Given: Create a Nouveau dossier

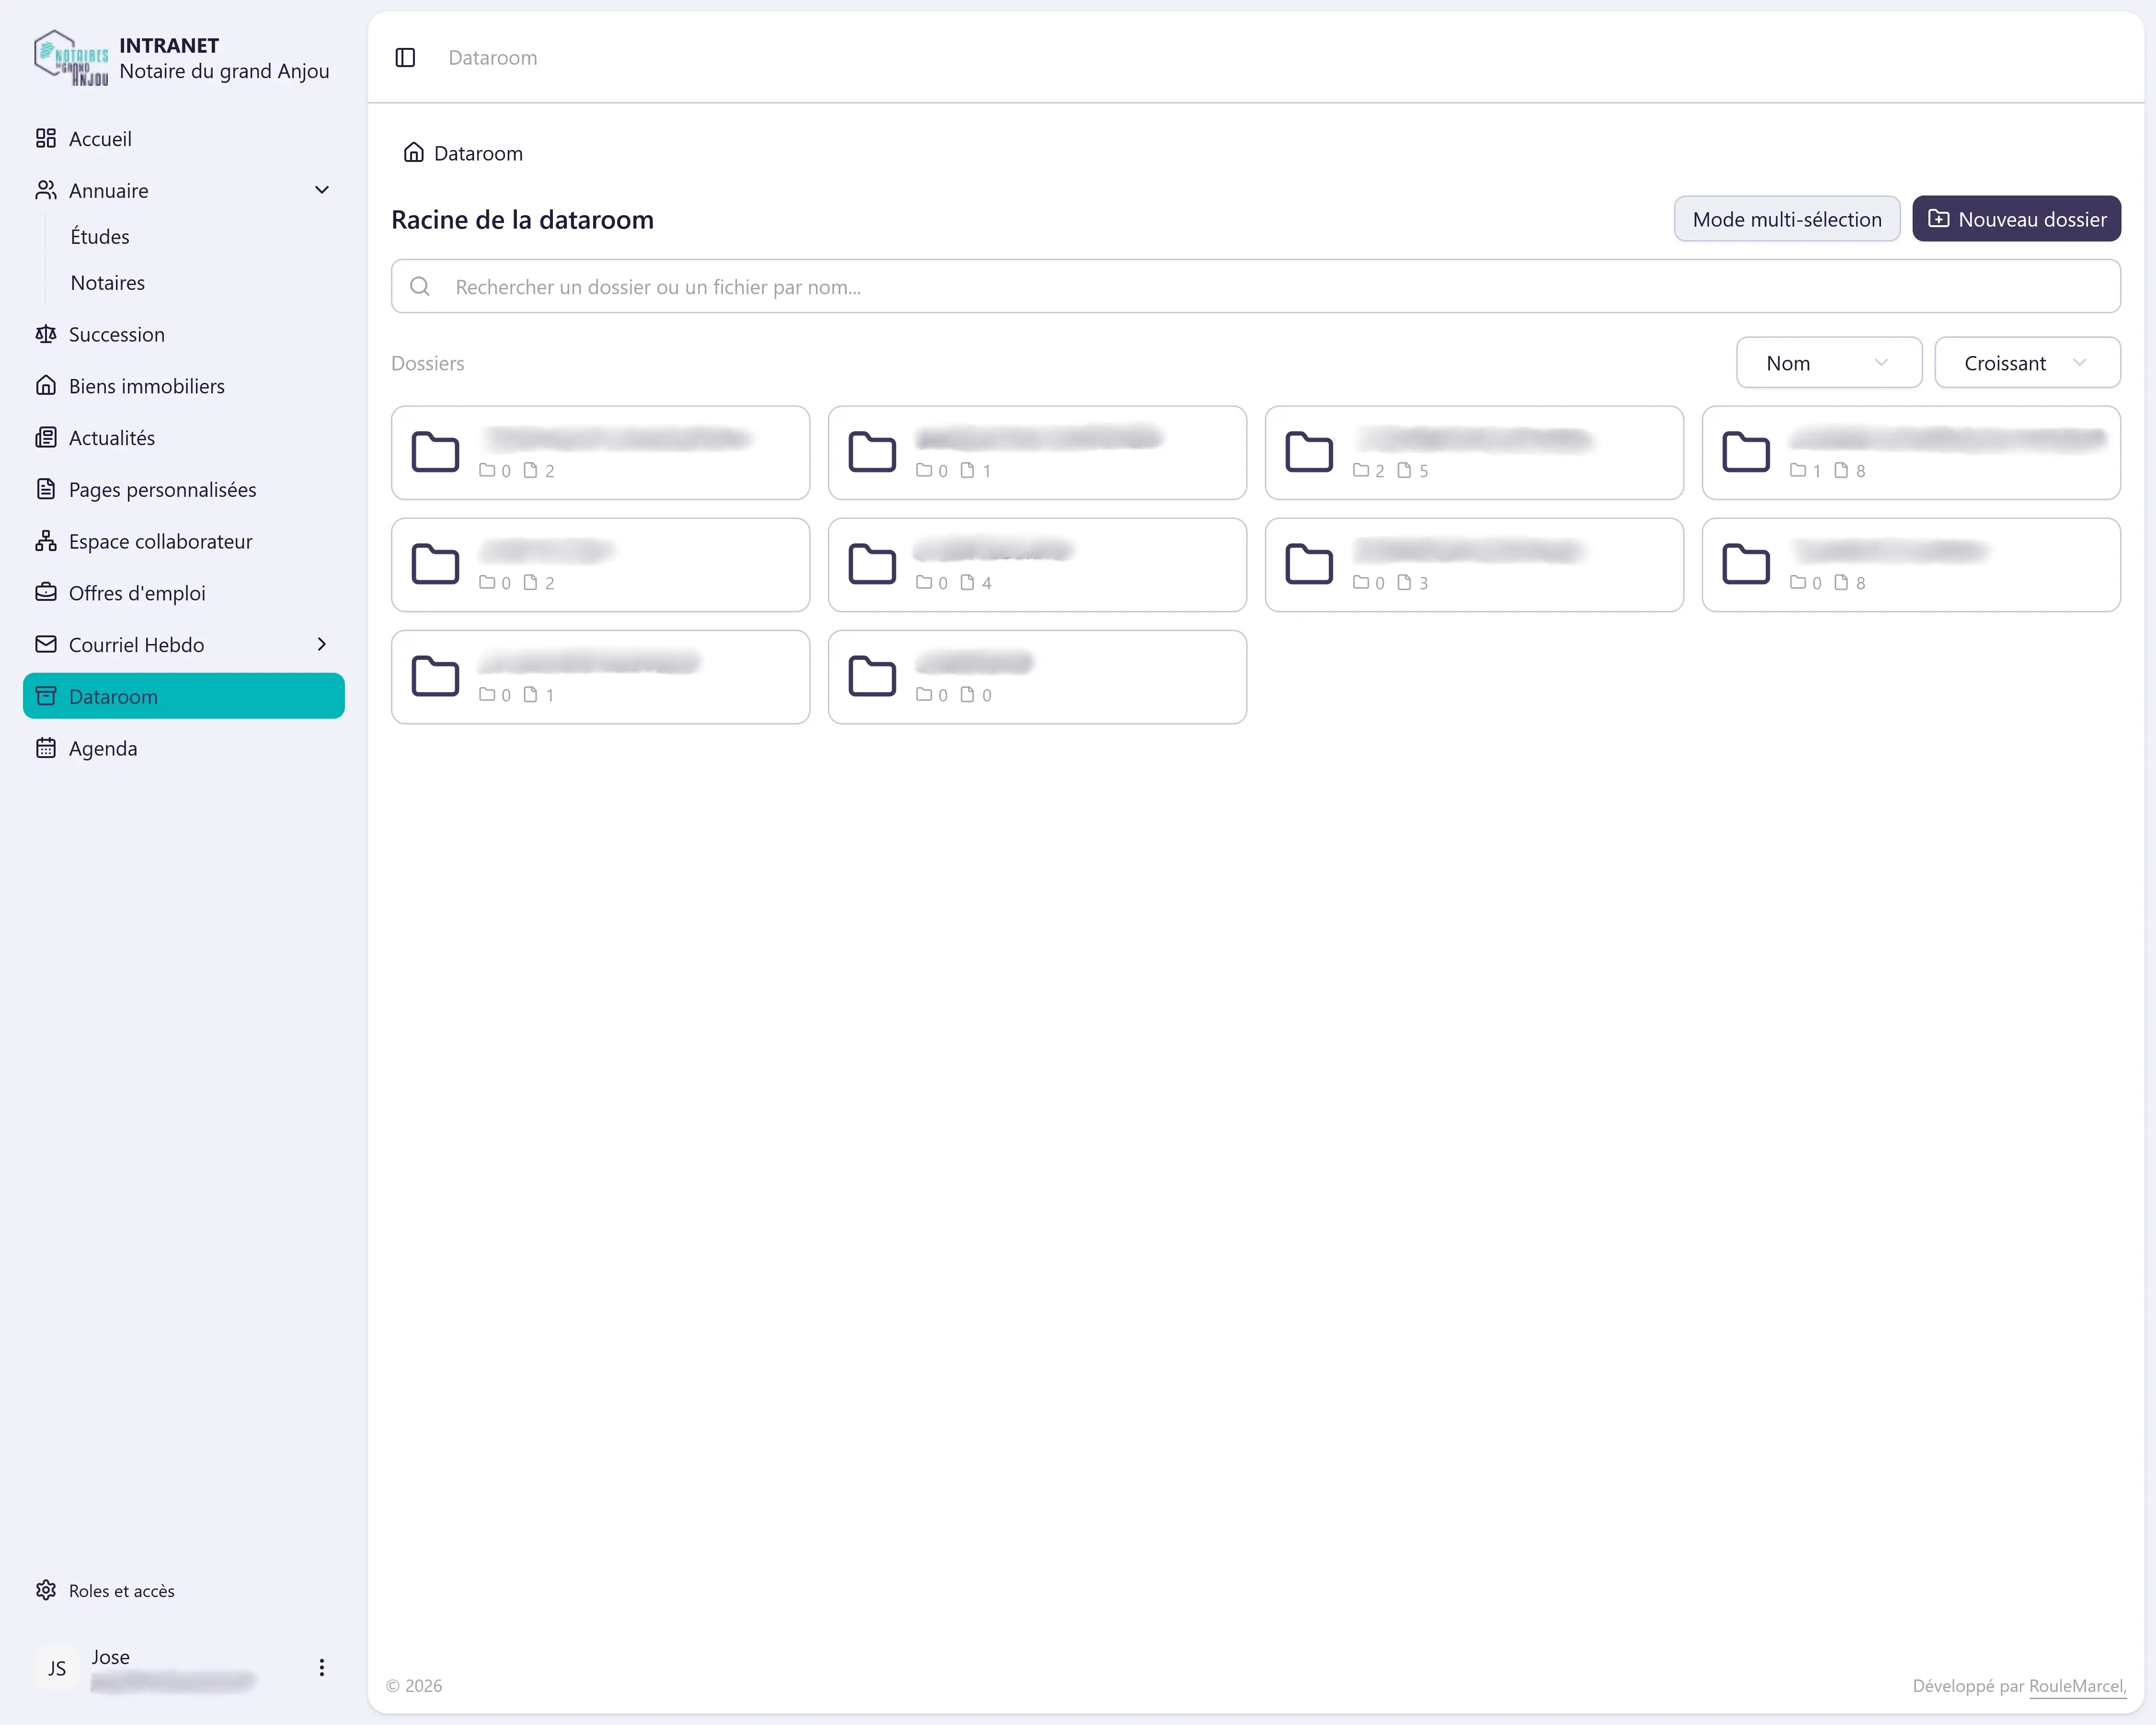Looking at the screenshot, I should (2016, 219).
